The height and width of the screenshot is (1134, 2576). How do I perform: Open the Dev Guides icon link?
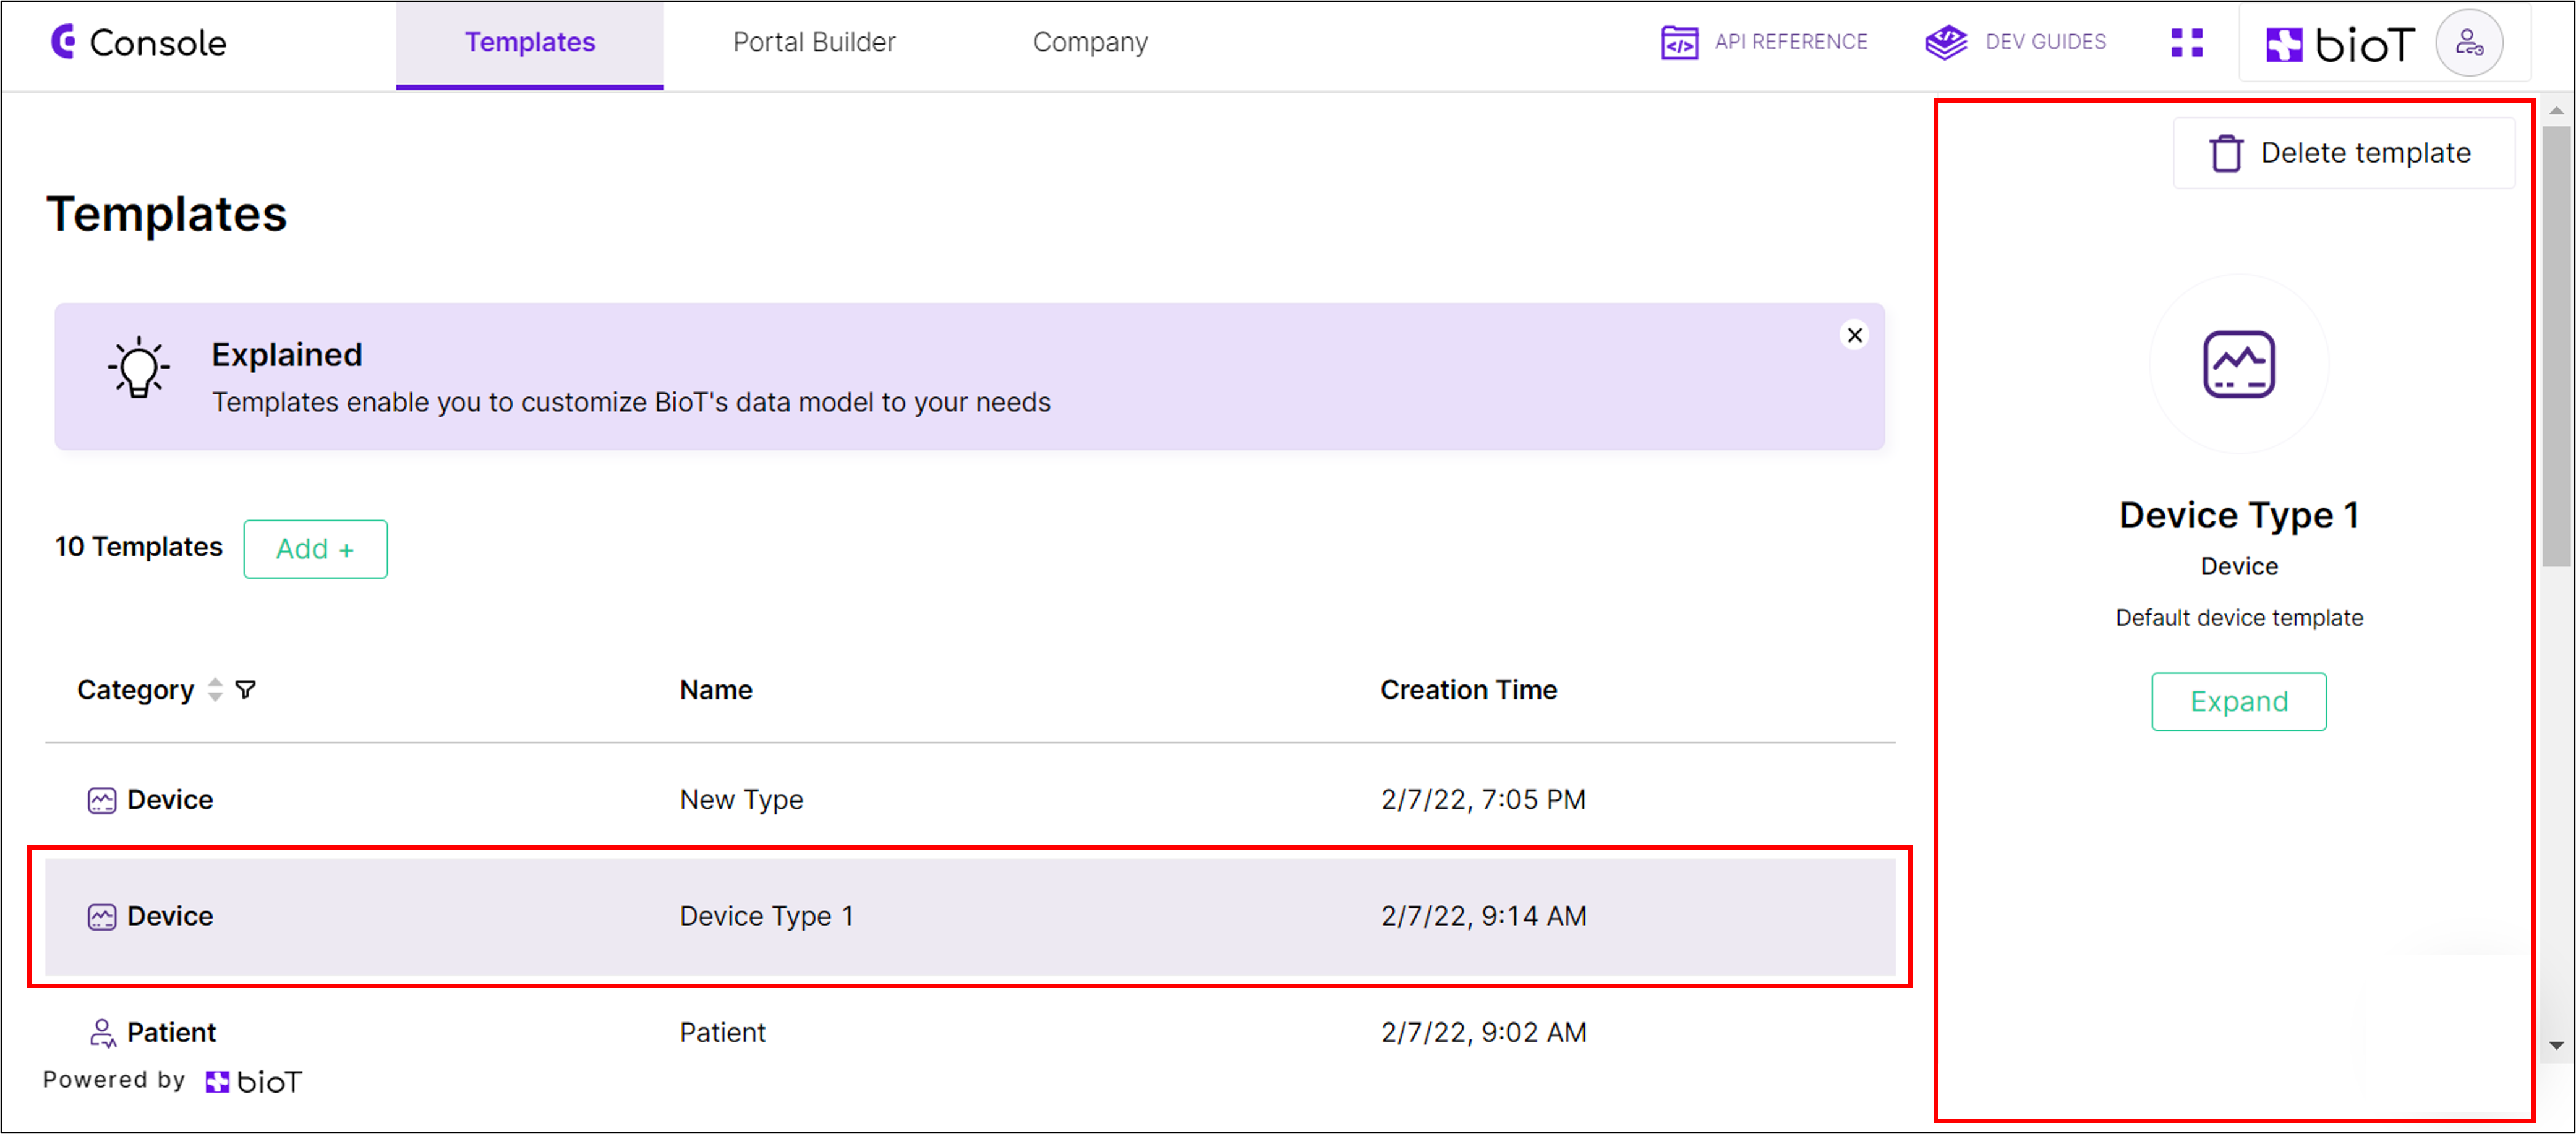1945,43
